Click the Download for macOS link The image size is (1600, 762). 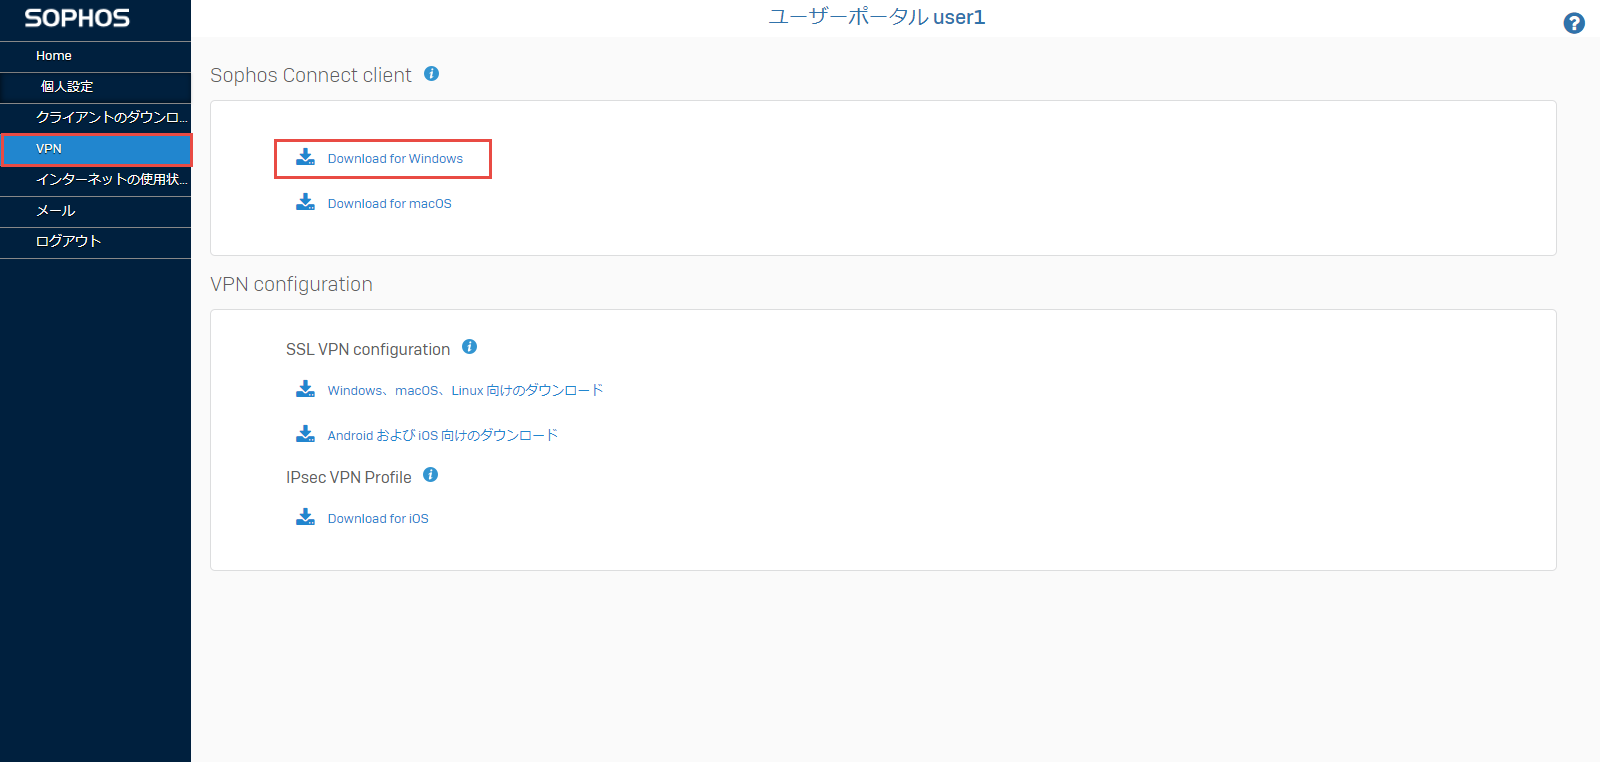tap(389, 204)
